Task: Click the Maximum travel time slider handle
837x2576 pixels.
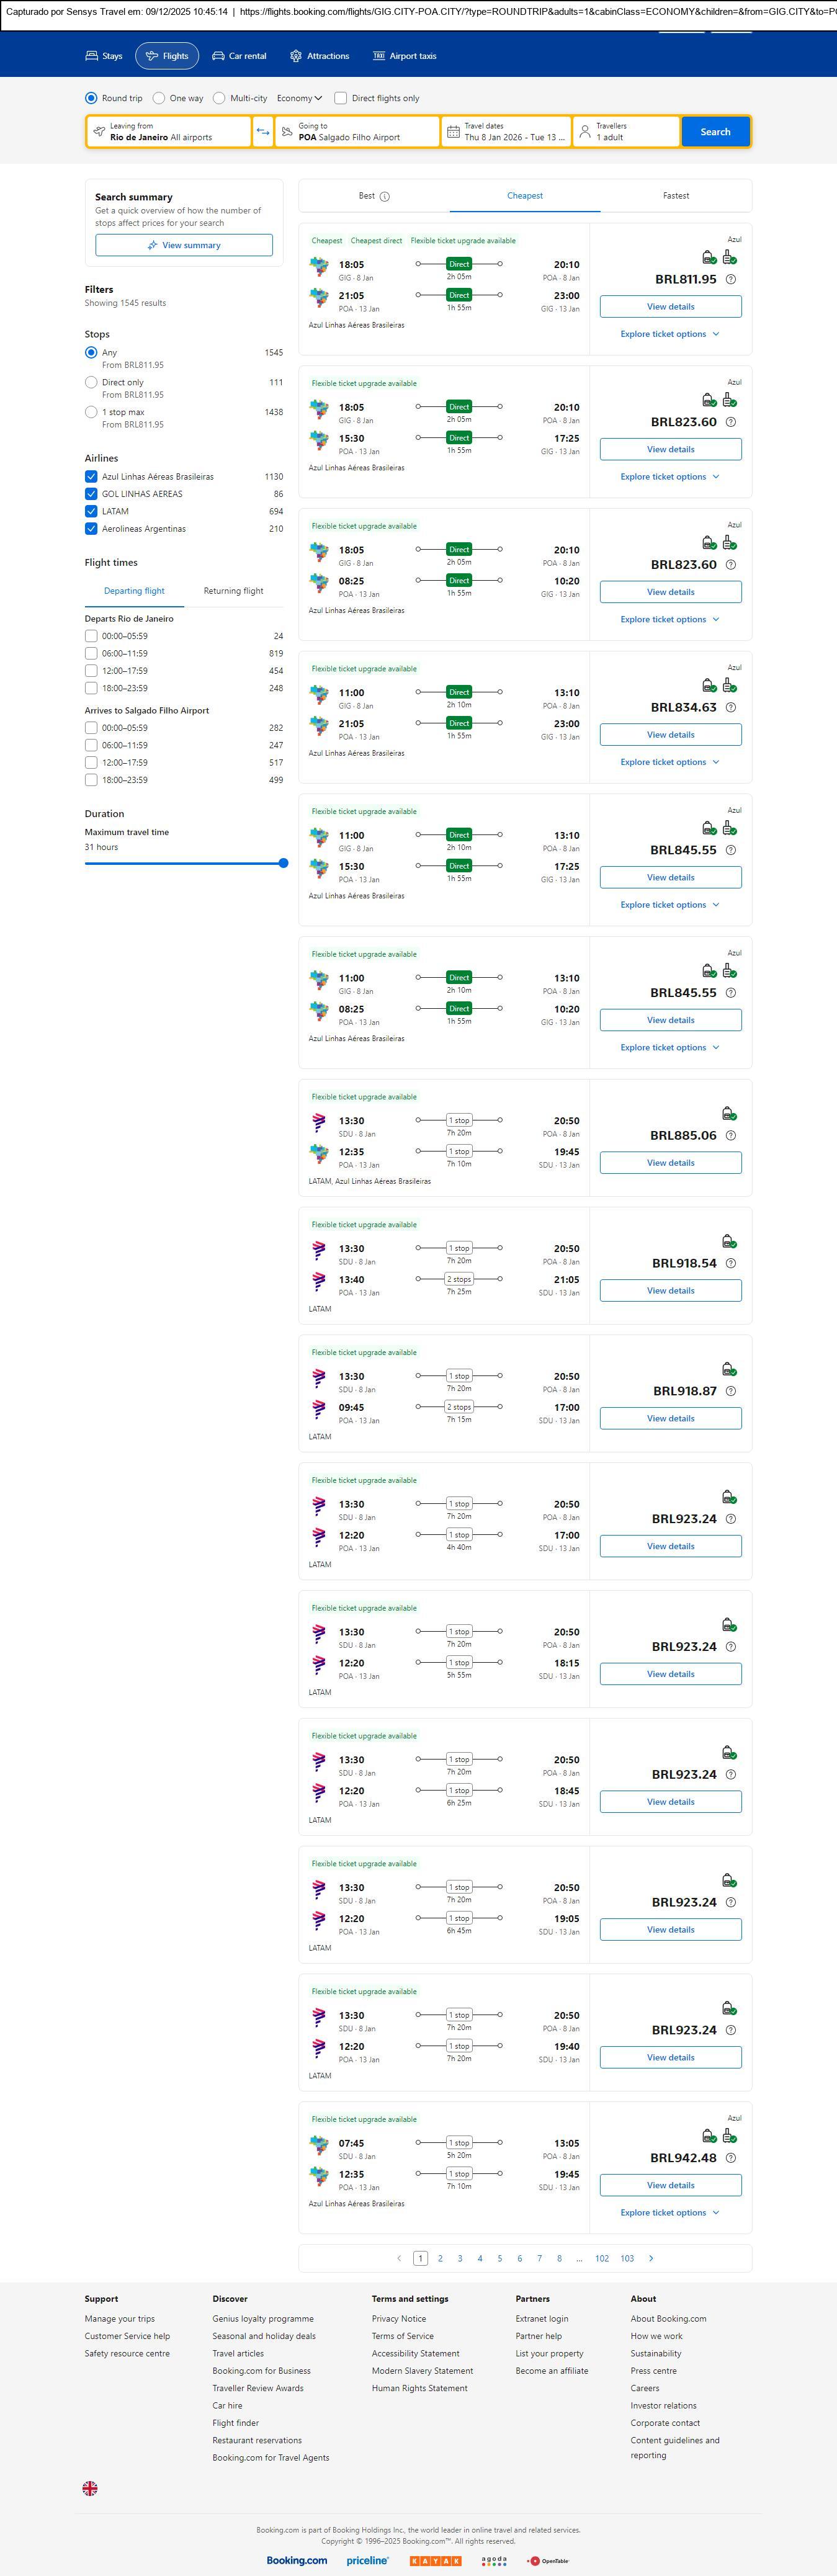Action: pos(283,863)
